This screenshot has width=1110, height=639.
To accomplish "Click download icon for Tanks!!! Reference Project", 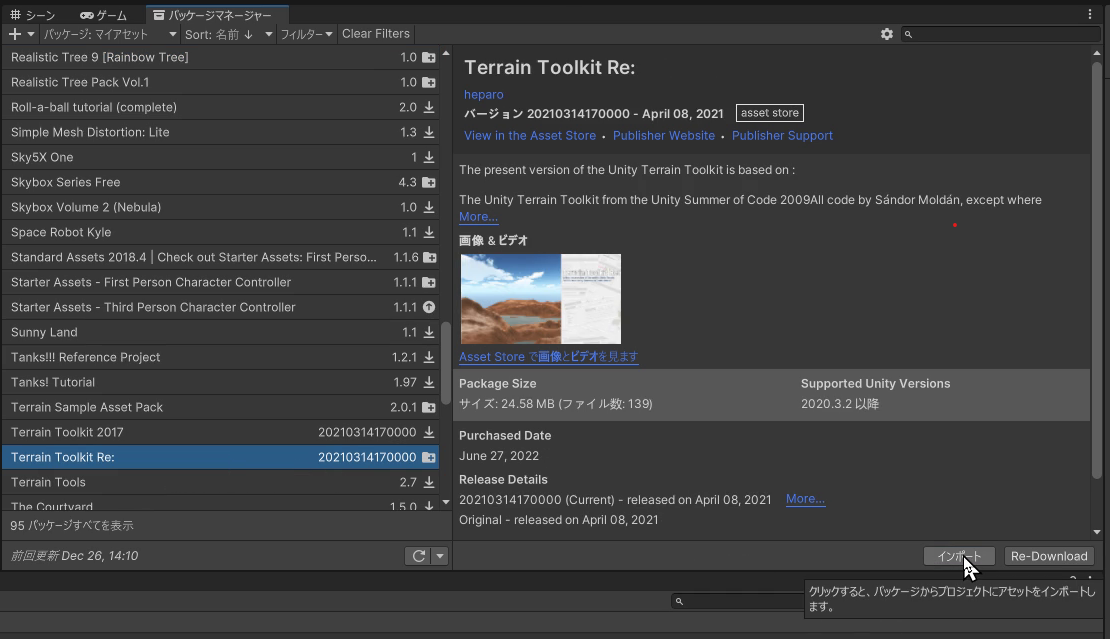I will (429, 357).
